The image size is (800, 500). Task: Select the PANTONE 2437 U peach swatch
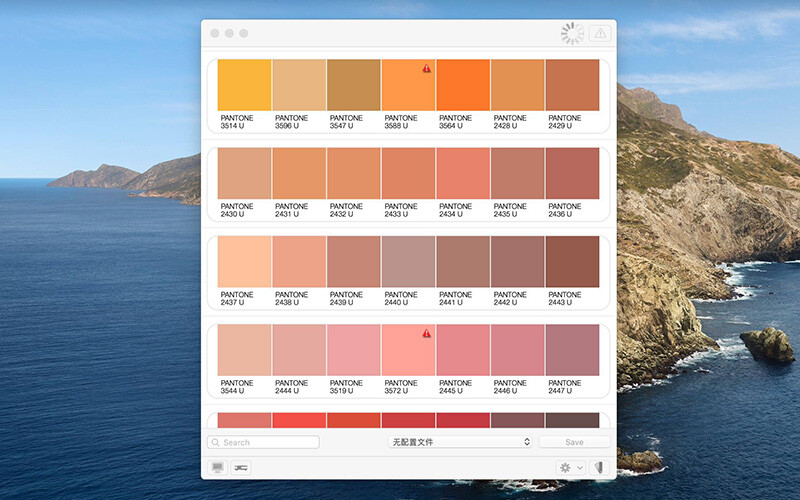(x=244, y=262)
